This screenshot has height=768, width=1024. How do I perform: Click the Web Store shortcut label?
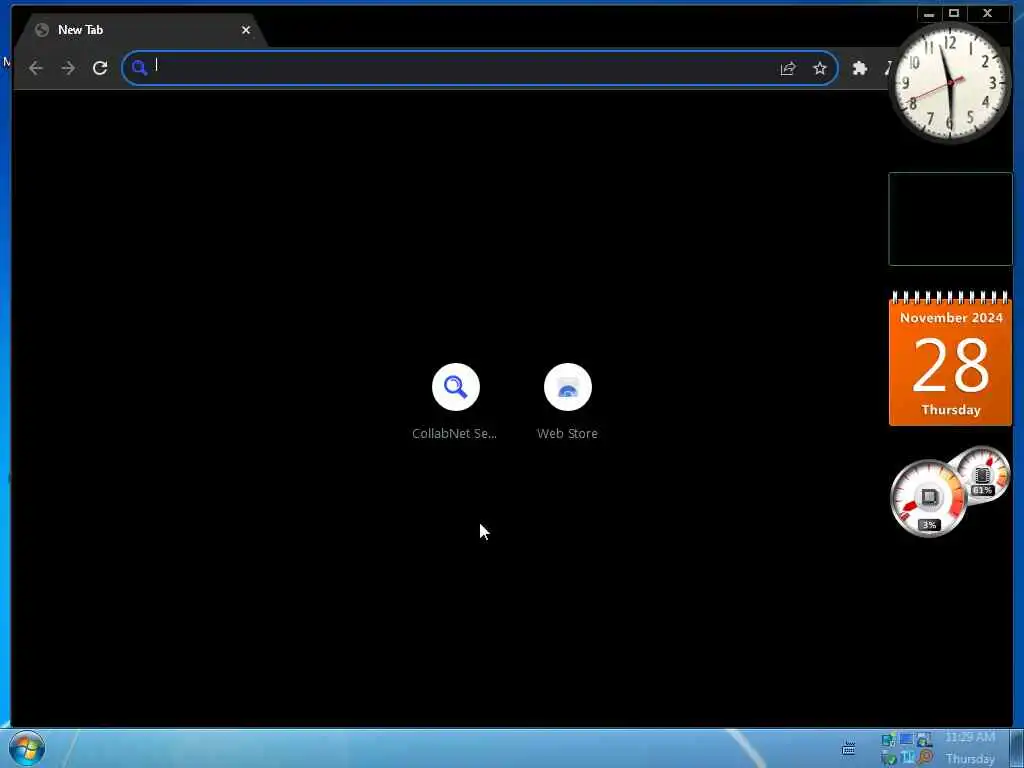pyautogui.click(x=568, y=434)
